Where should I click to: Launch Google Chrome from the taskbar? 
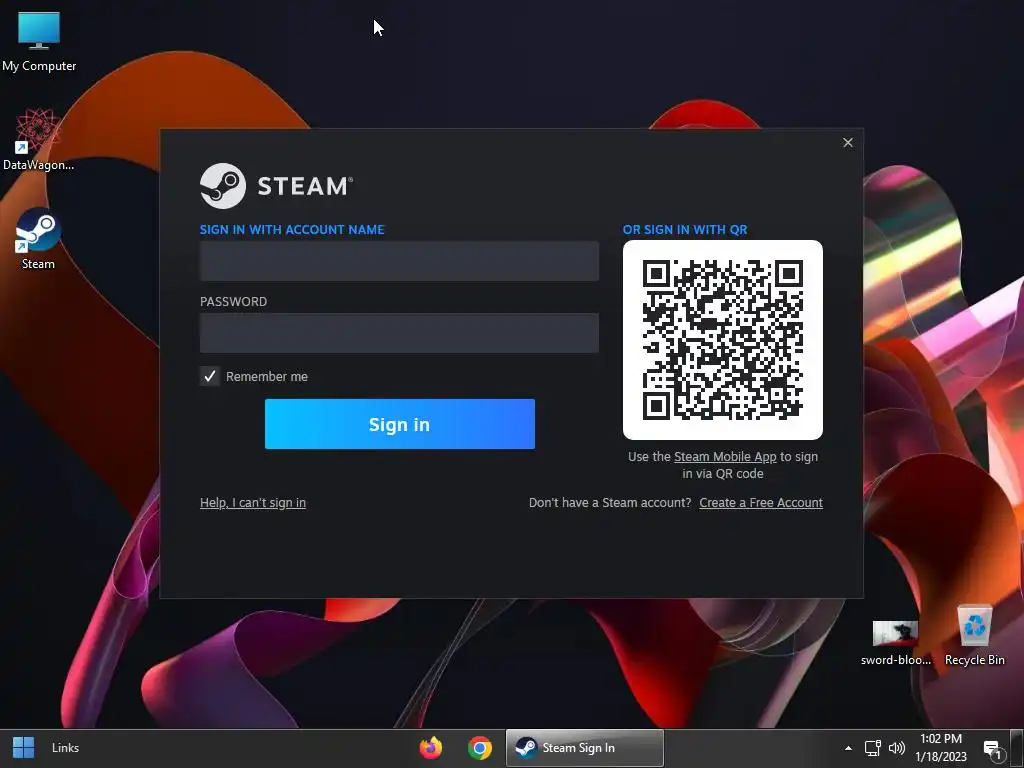[x=480, y=748]
